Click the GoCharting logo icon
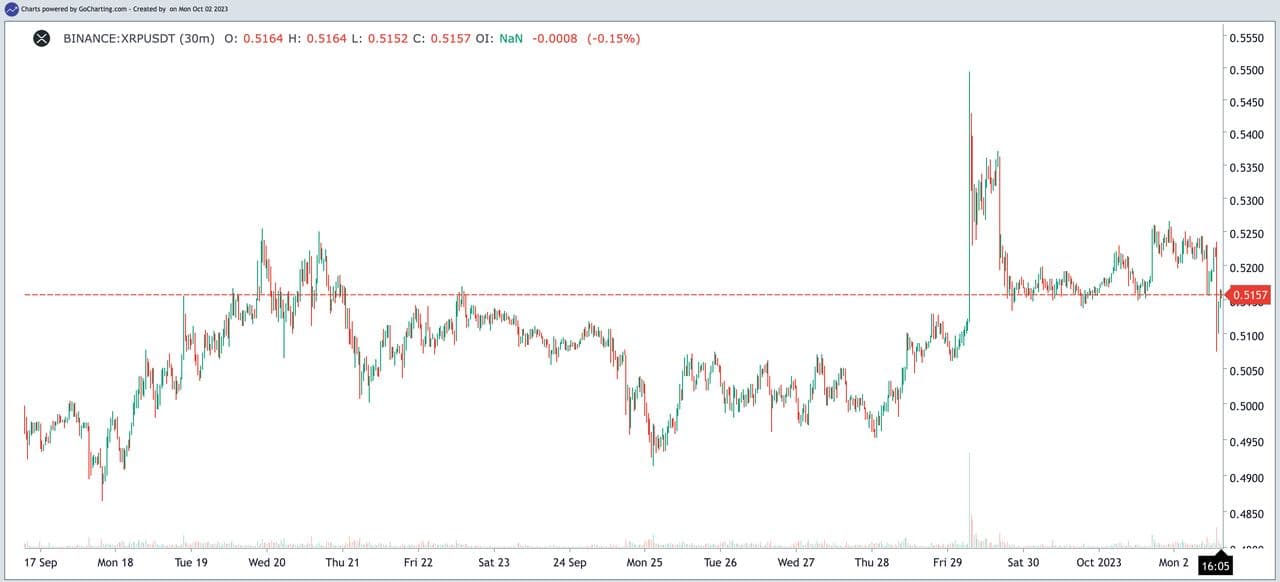This screenshot has width=1280, height=582. 11,8
